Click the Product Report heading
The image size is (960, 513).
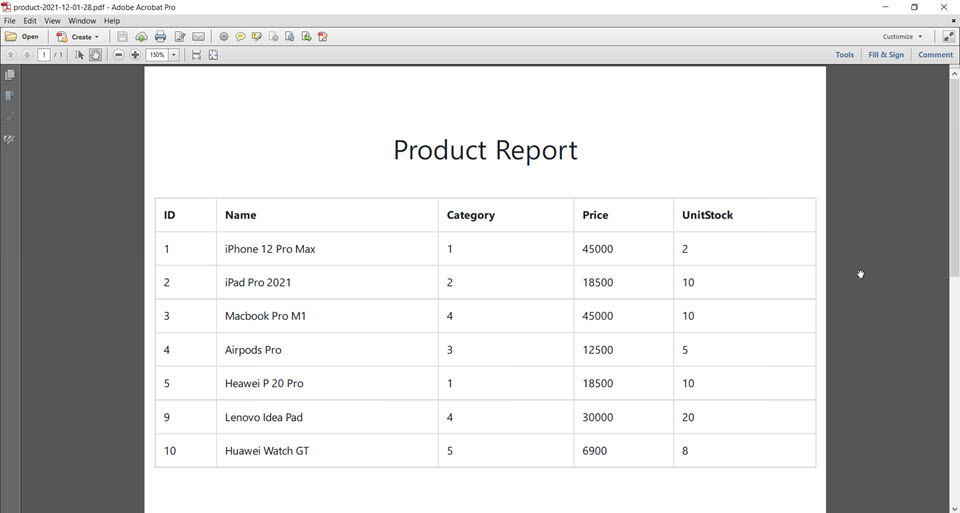(486, 151)
